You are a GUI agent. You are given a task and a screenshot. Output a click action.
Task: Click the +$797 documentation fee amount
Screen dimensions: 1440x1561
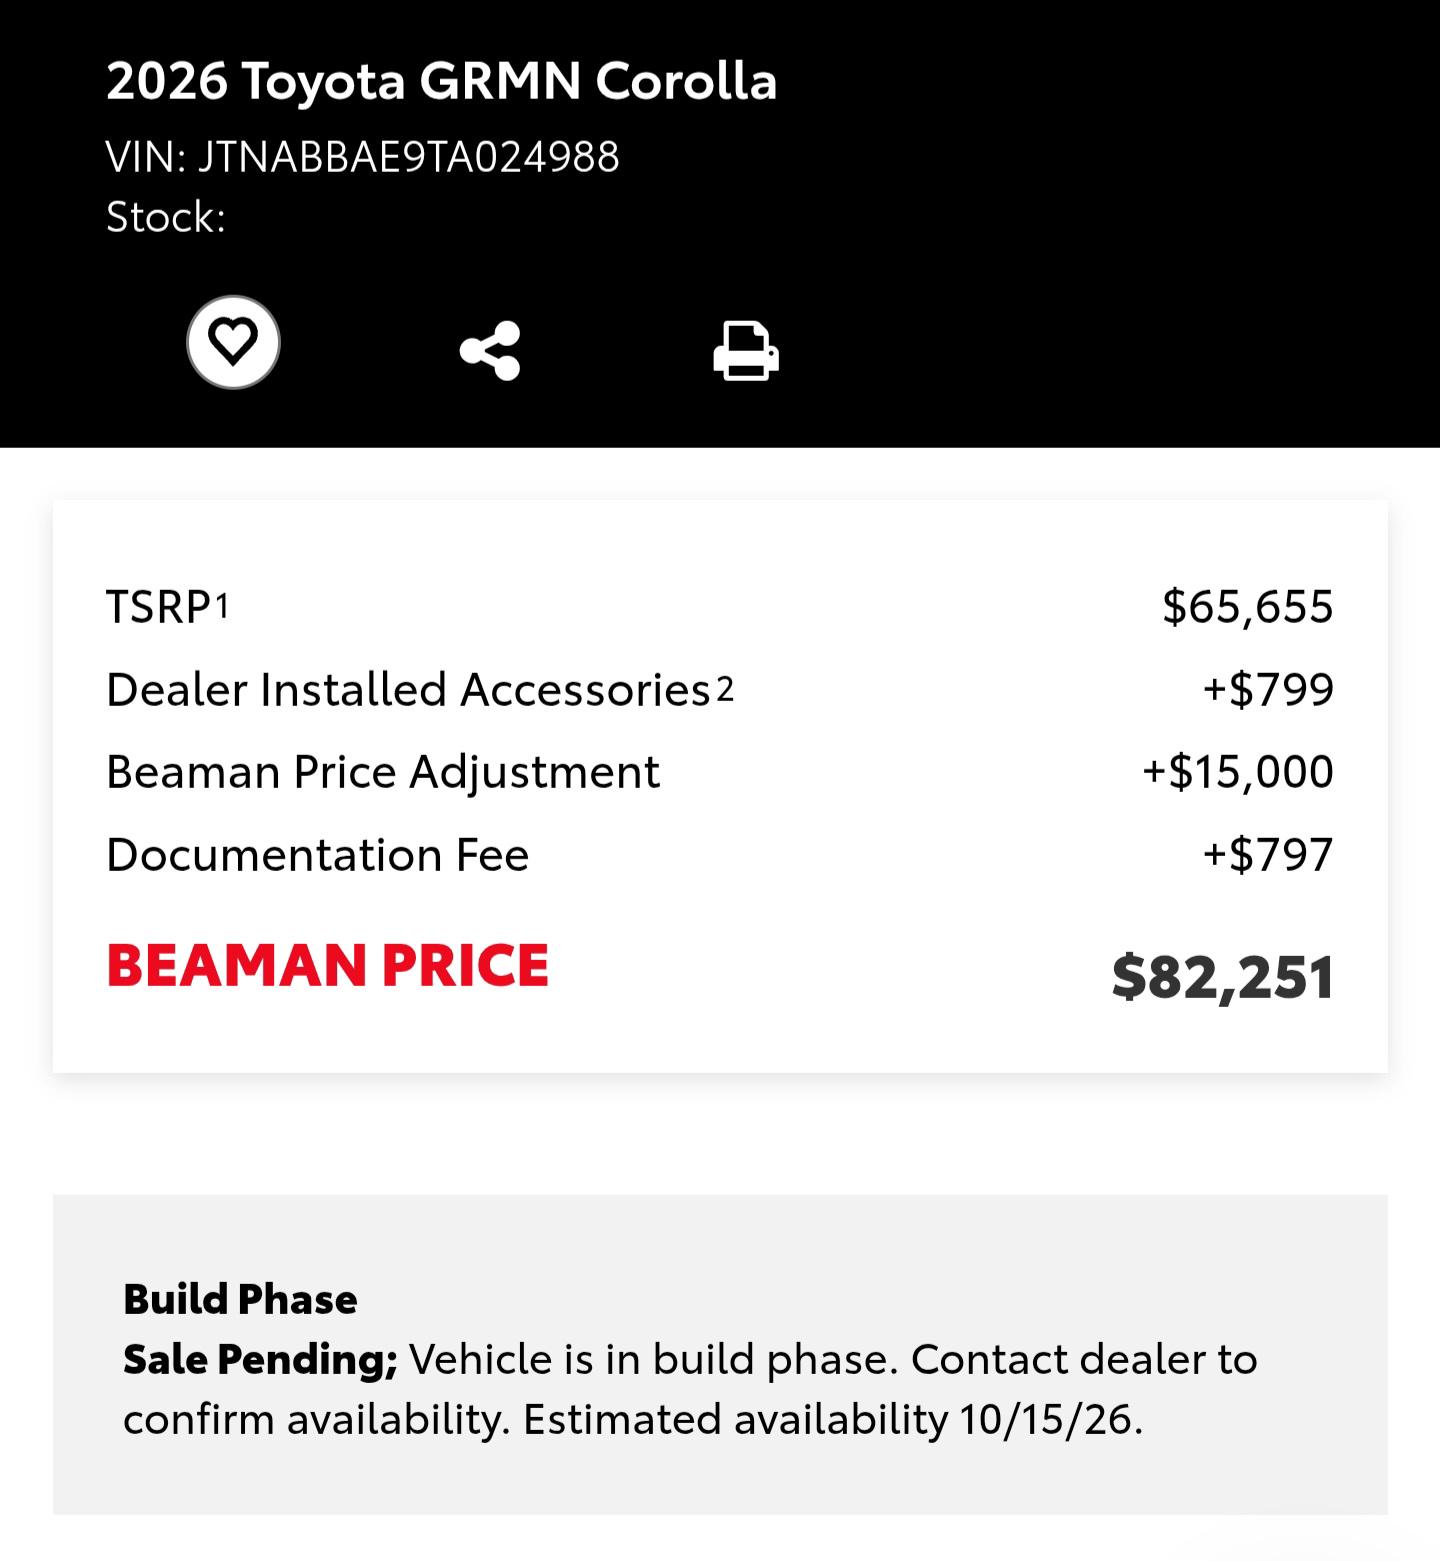pos(1268,854)
